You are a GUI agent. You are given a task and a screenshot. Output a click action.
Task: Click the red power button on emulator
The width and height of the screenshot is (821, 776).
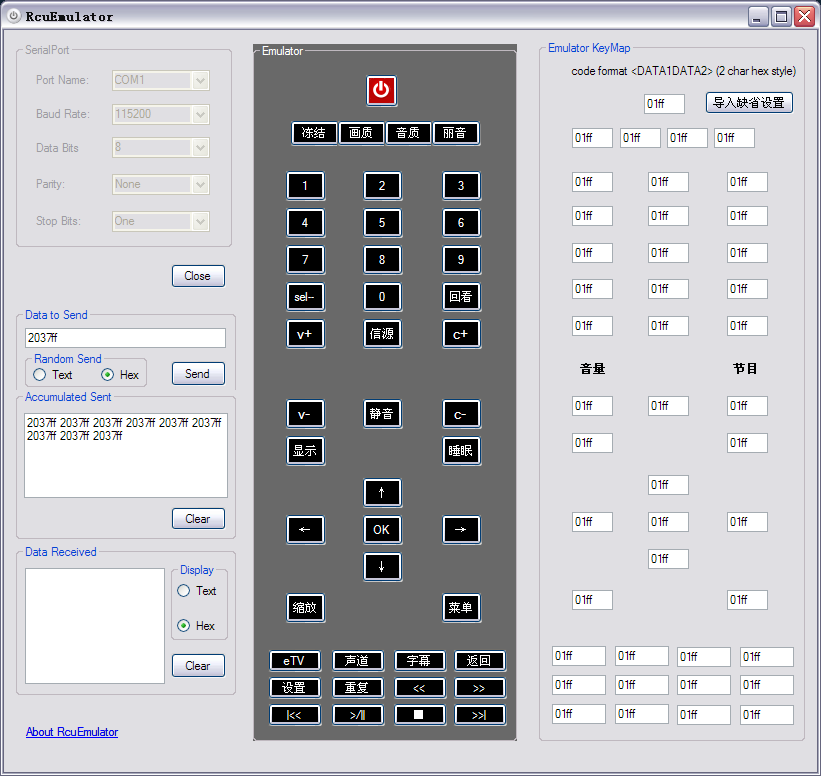381,90
